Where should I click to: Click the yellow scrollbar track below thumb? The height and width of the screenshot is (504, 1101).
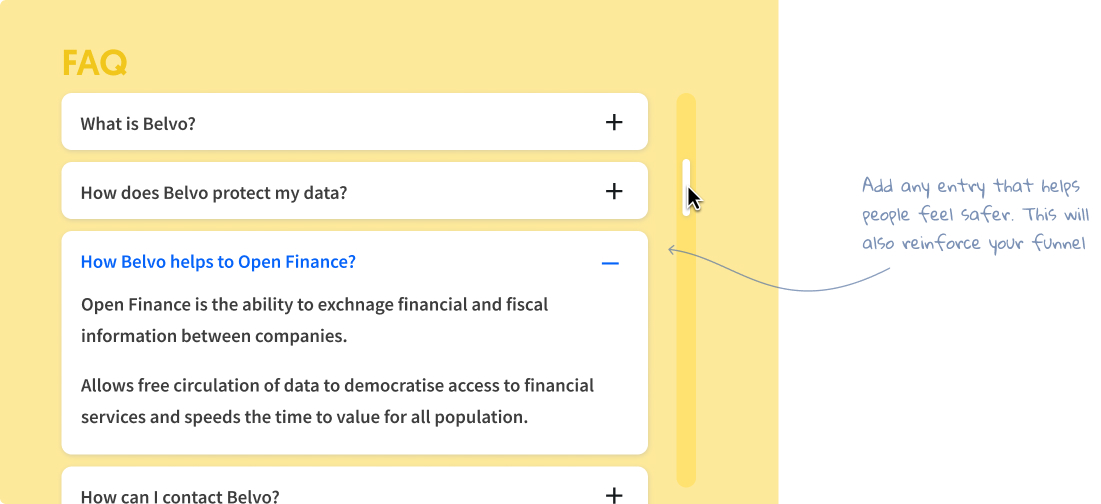tap(686, 351)
